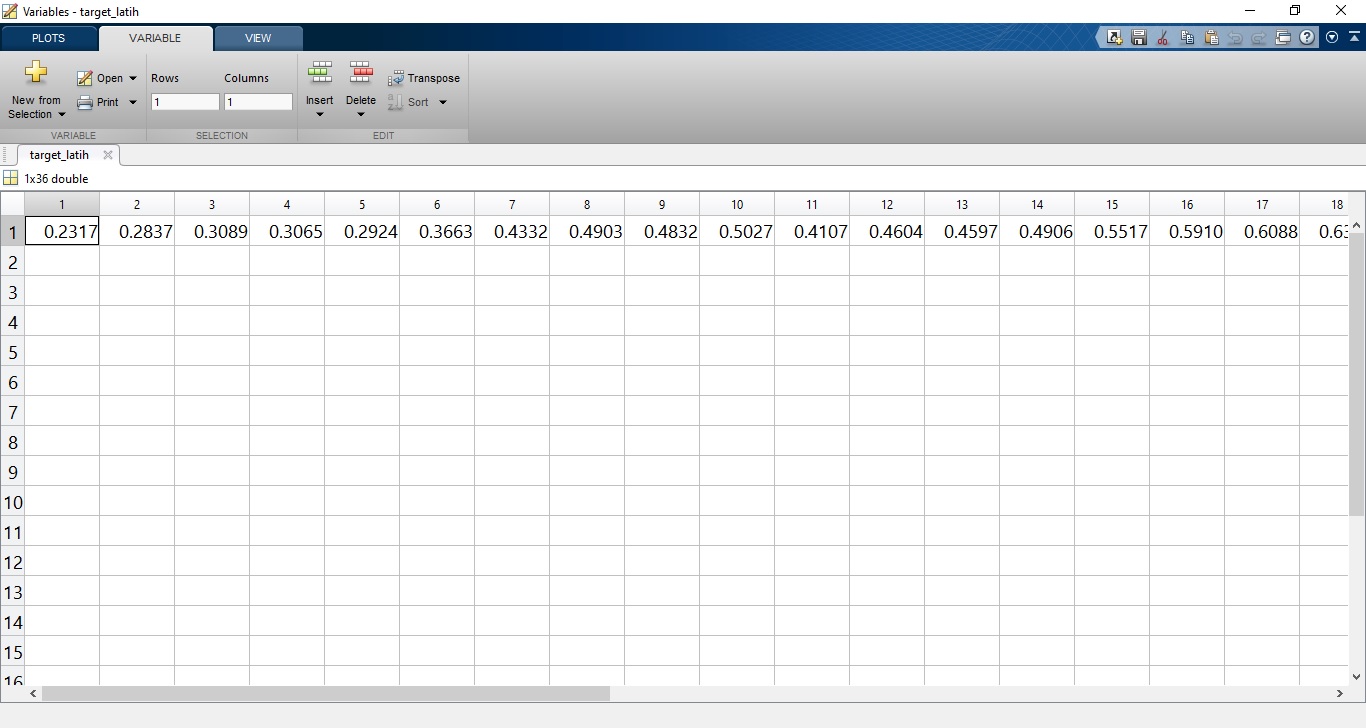This screenshot has height=728, width=1366.
Task: Close the target_latih variable tab
Action: click(x=108, y=155)
